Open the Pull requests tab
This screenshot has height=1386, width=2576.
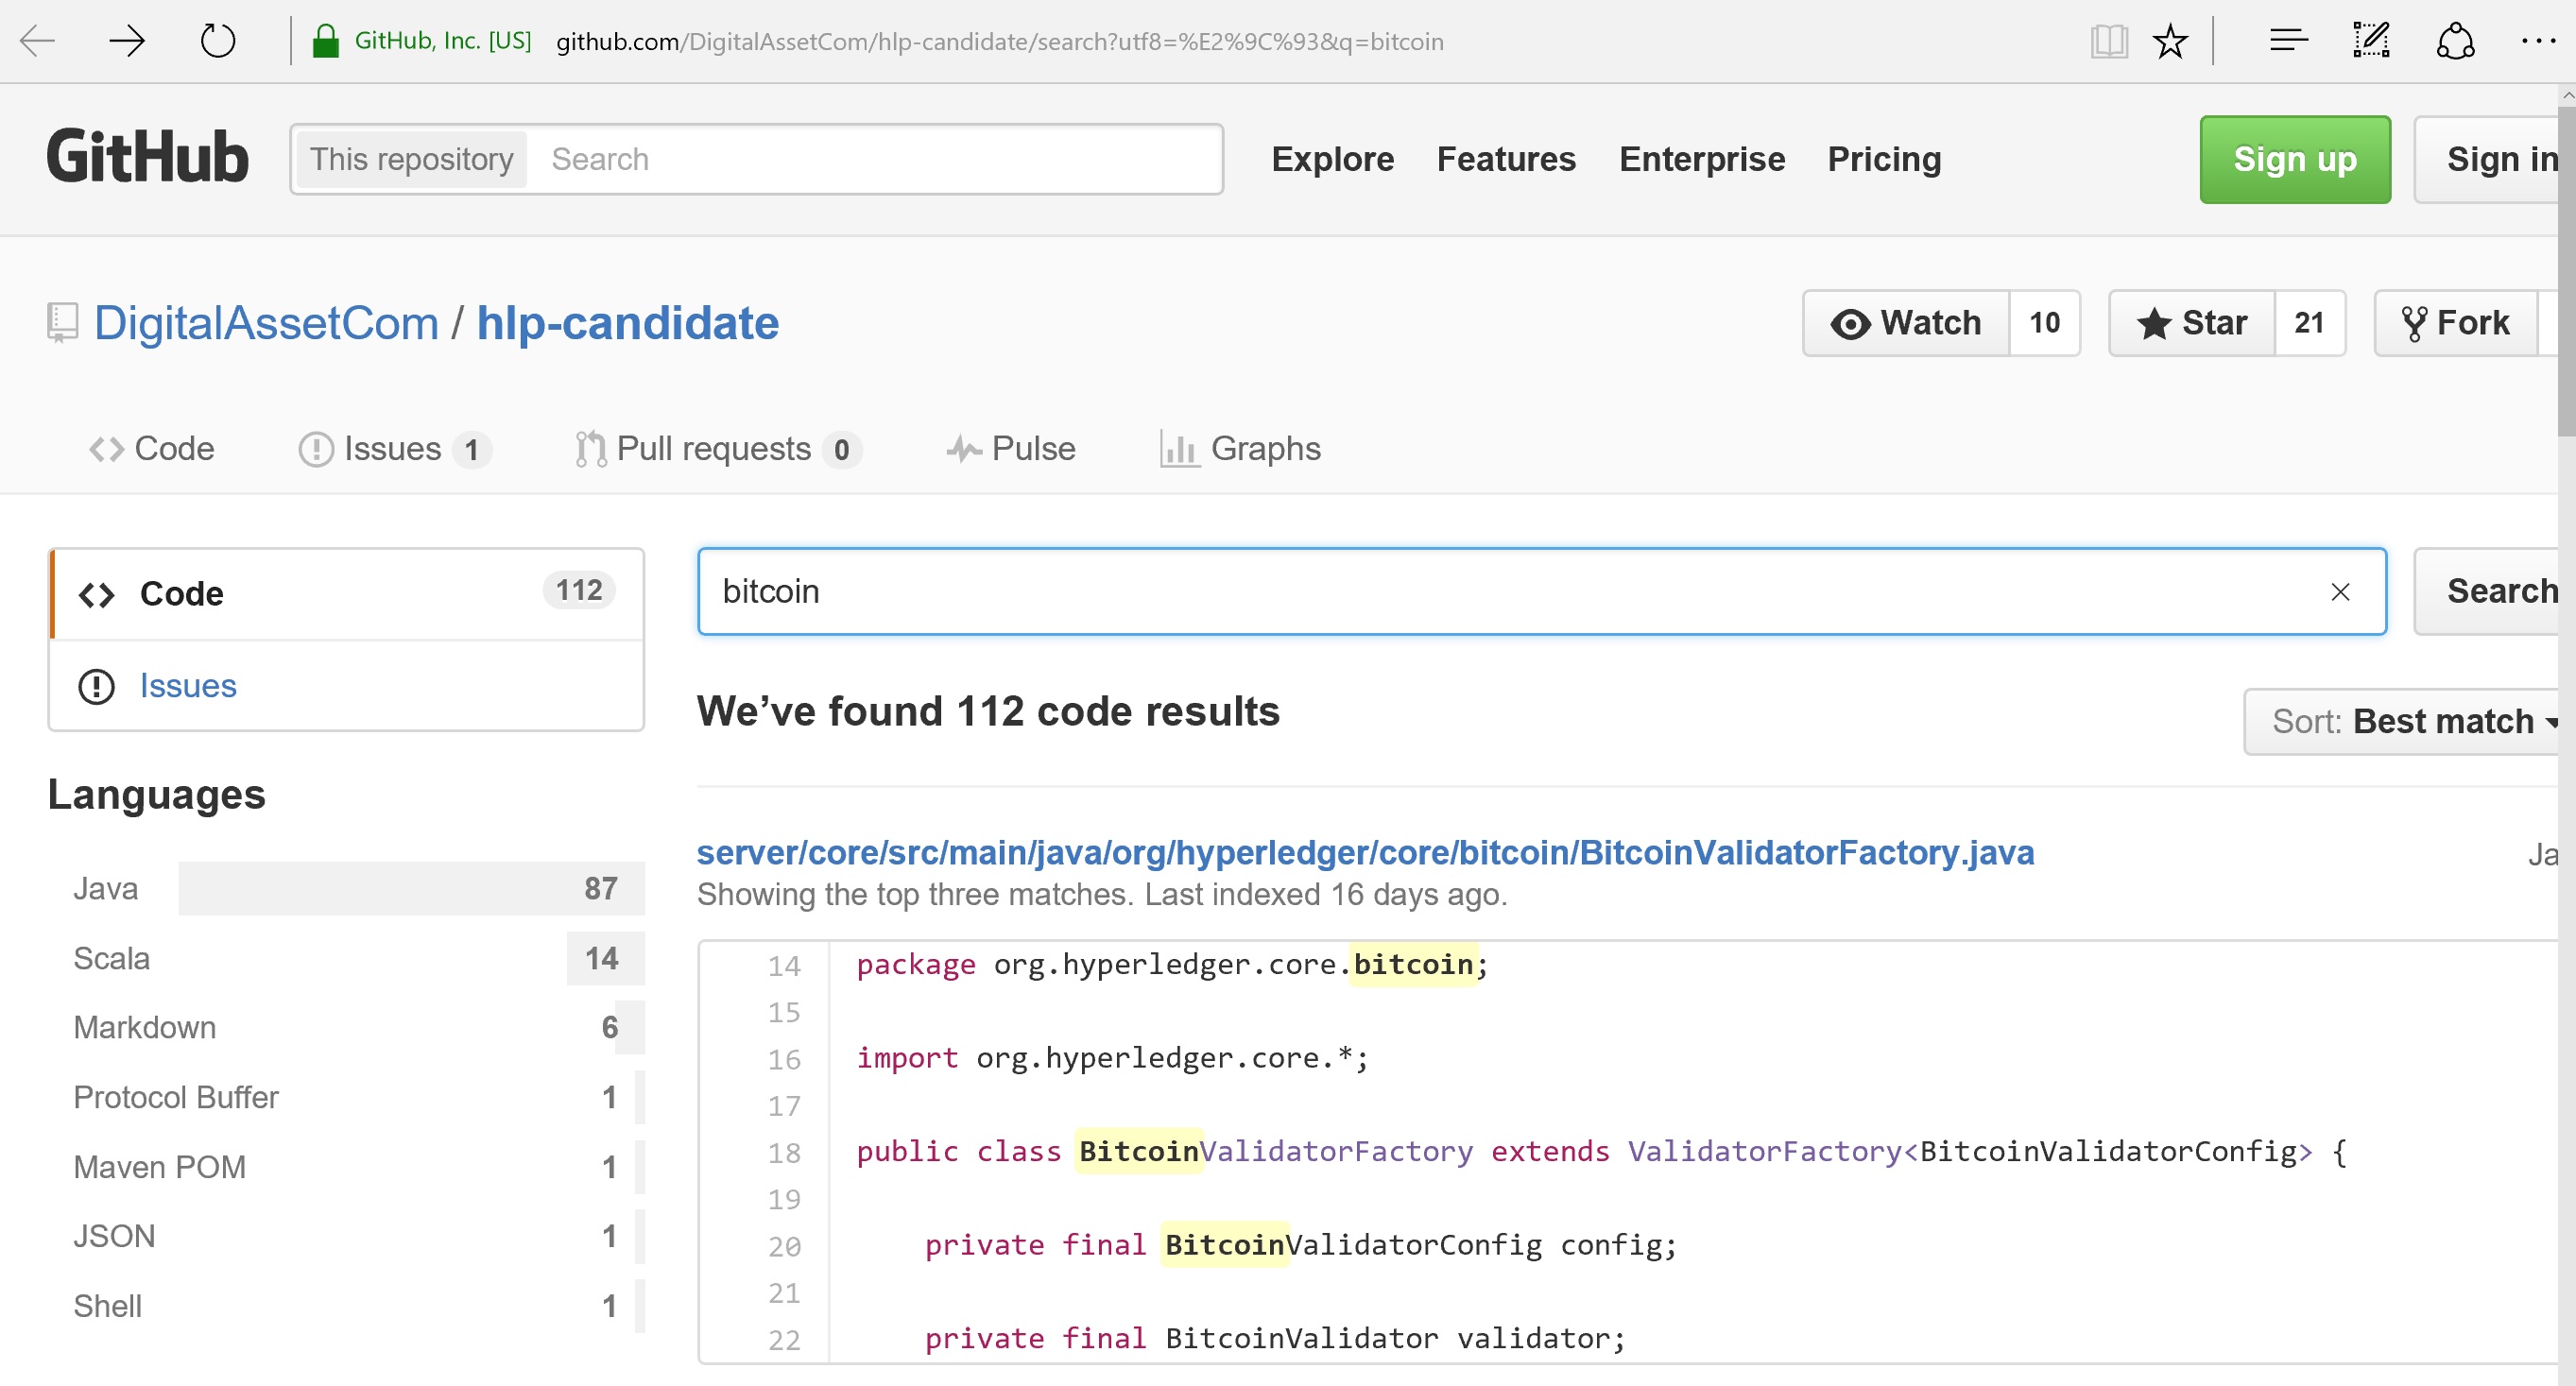click(x=713, y=449)
